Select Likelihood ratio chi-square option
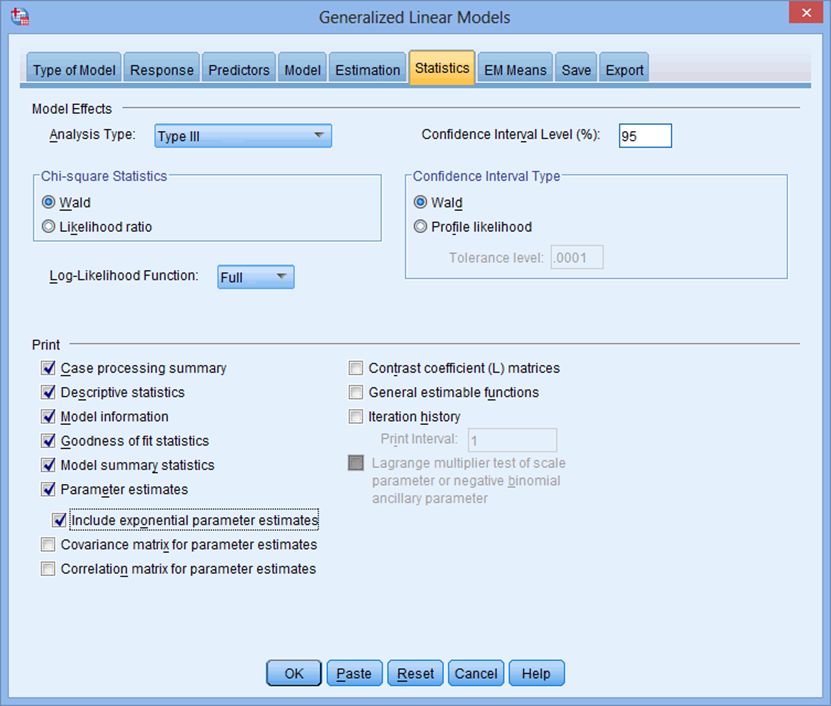The height and width of the screenshot is (706, 831). (x=48, y=226)
